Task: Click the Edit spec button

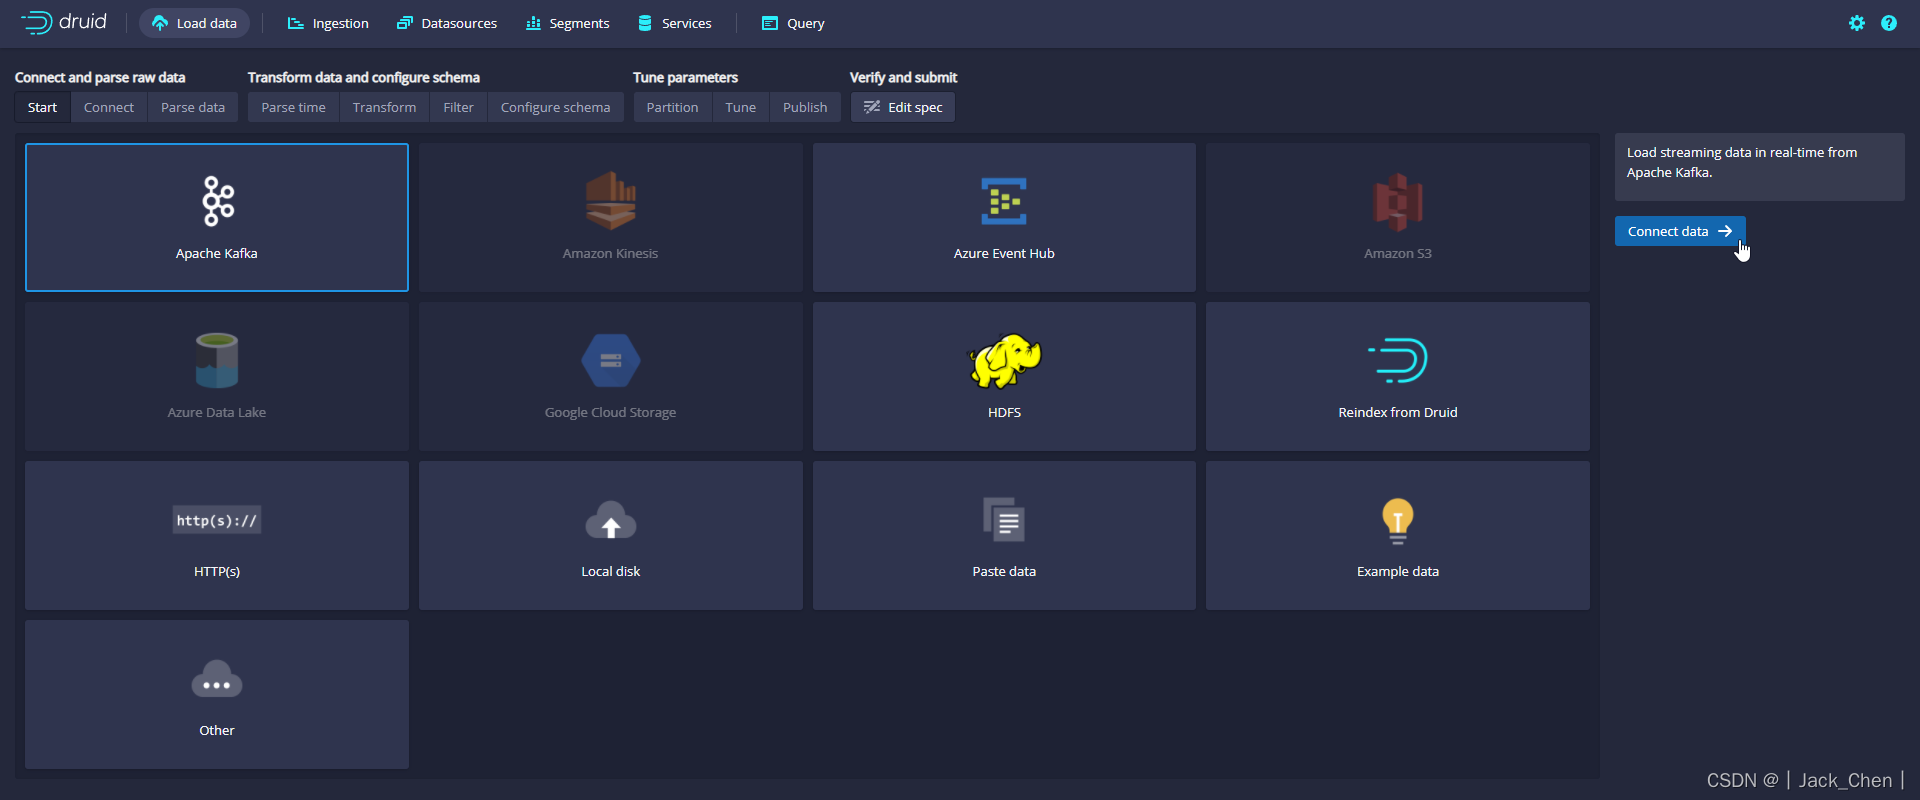Action: pyautogui.click(x=903, y=107)
